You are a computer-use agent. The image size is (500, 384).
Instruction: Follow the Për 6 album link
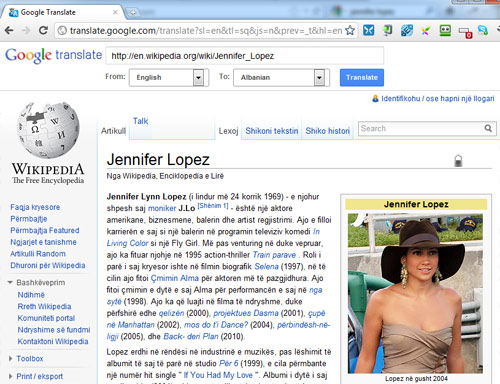point(228,363)
